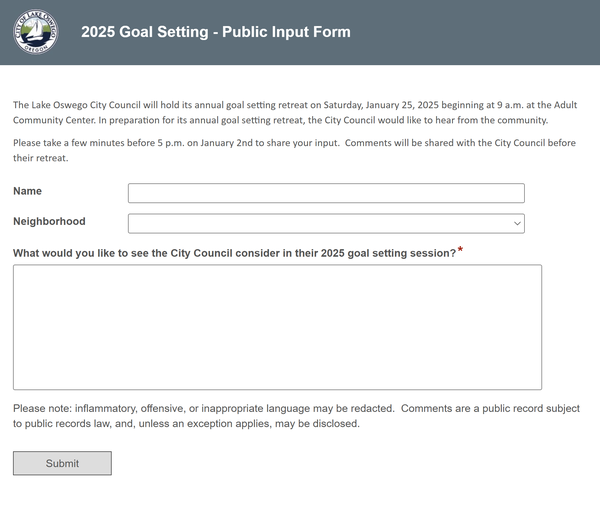Submit the public input form
Image resolution: width=600 pixels, height=508 pixels.
pyautogui.click(x=62, y=463)
